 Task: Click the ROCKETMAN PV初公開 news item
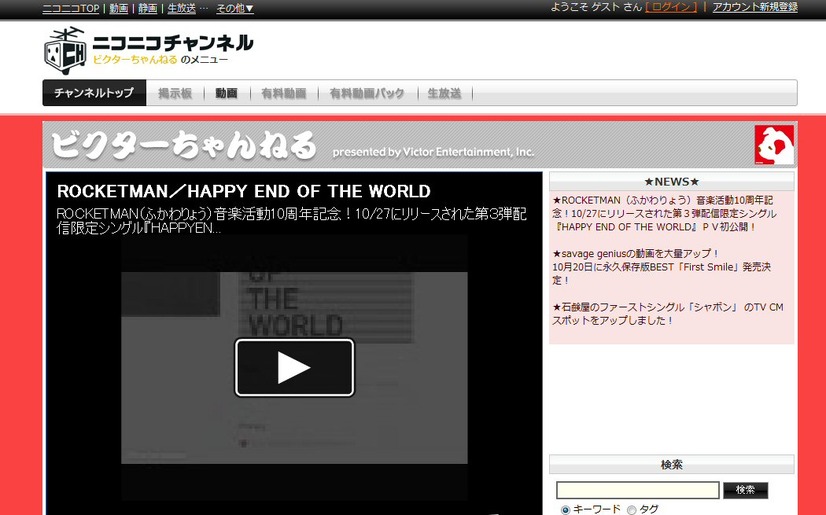coord(664,213)
